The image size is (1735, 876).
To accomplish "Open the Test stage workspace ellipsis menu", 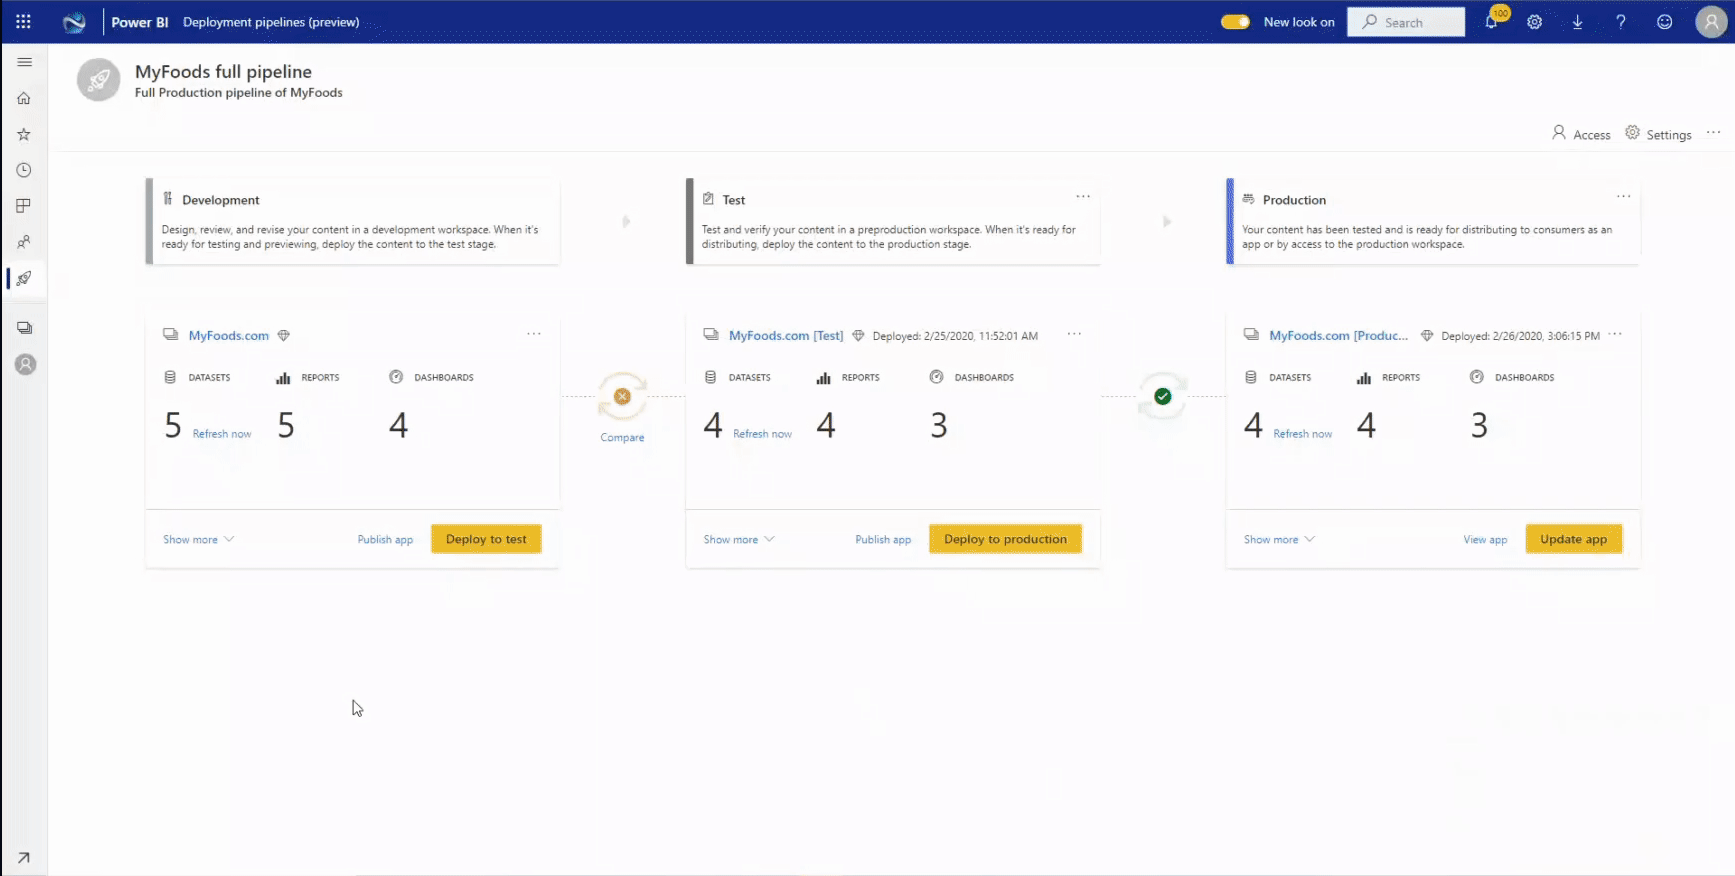I will click(x=1074, y=334).
